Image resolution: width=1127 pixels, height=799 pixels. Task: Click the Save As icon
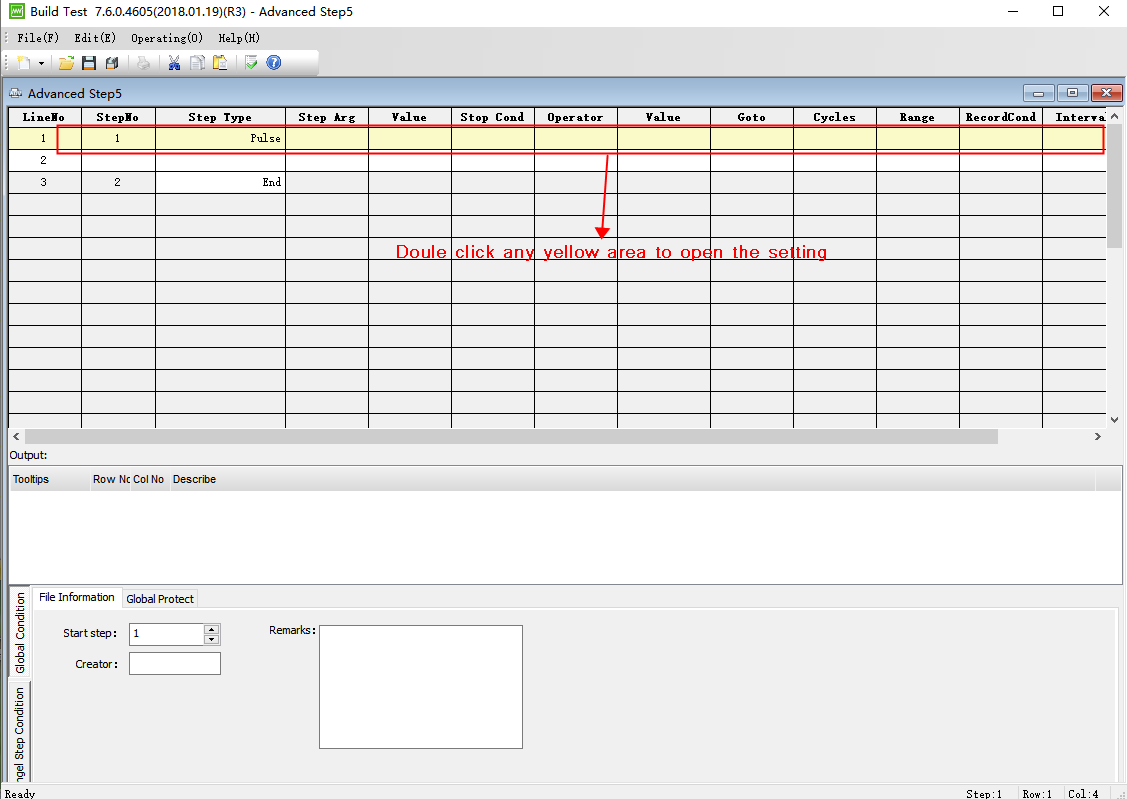point(112,63)
